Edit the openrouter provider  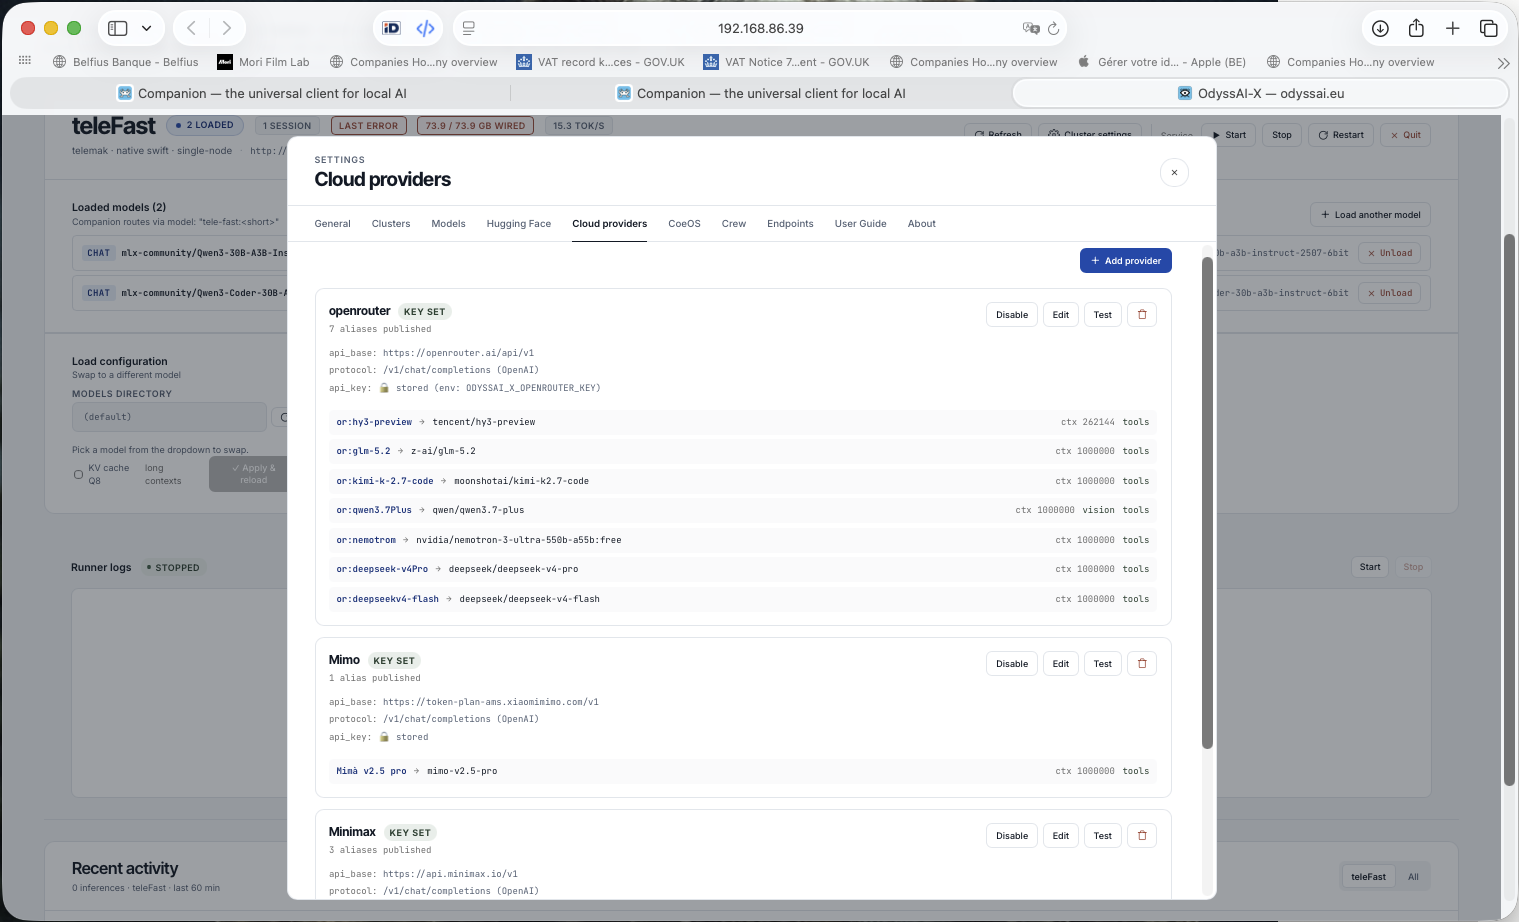1061,314
